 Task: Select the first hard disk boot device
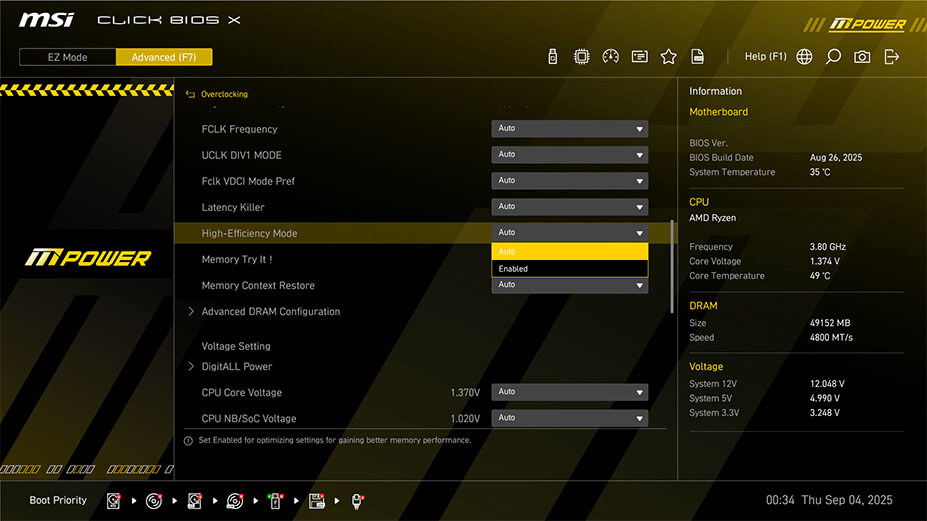[114, 501]
